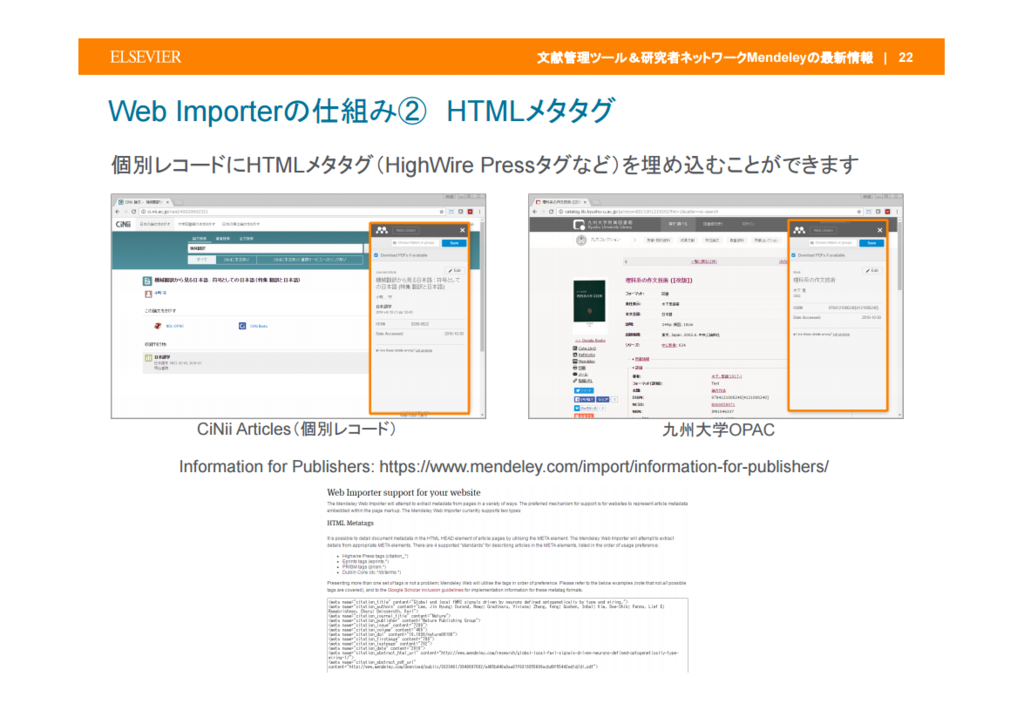Close the Mendeley importer popup in the CiNii window
Image resolution: width=1024 pixels, height=724 pixels.
[462, 230]
